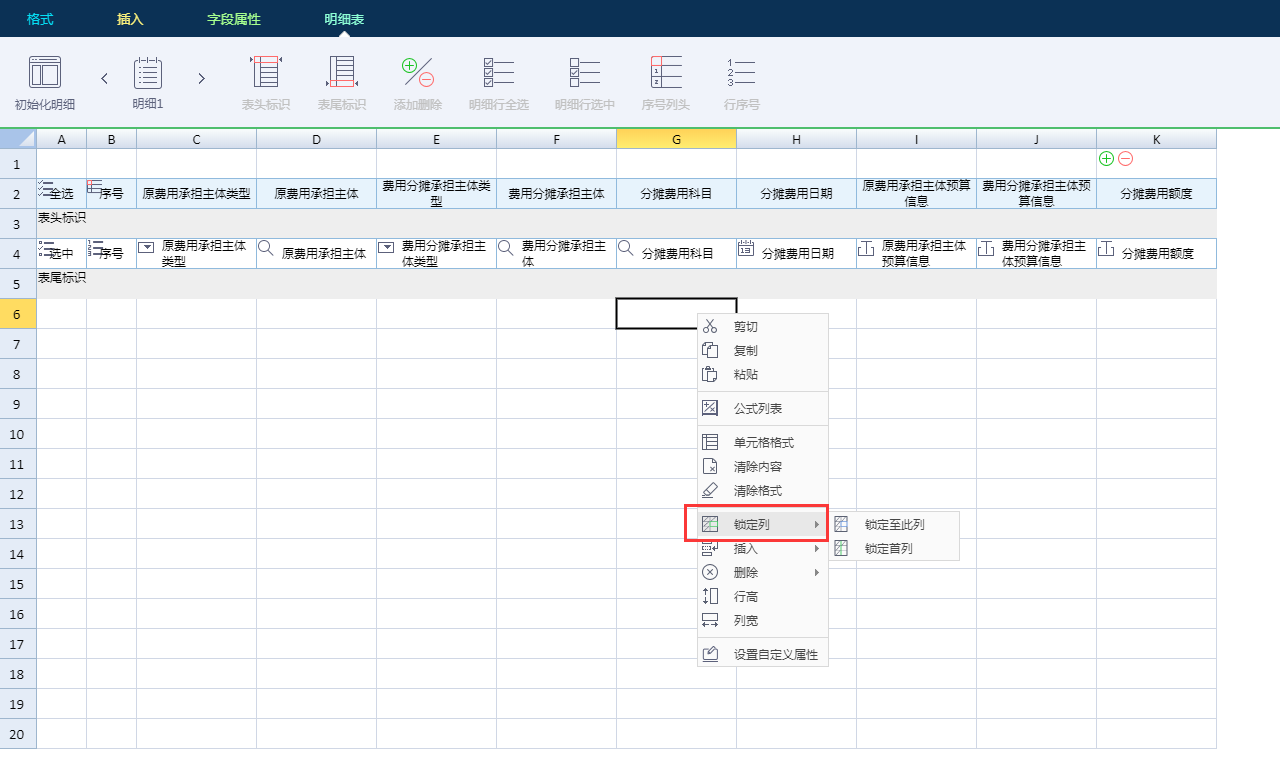Click the red minus icon in column K
1280x778 pixels.
1125,158
